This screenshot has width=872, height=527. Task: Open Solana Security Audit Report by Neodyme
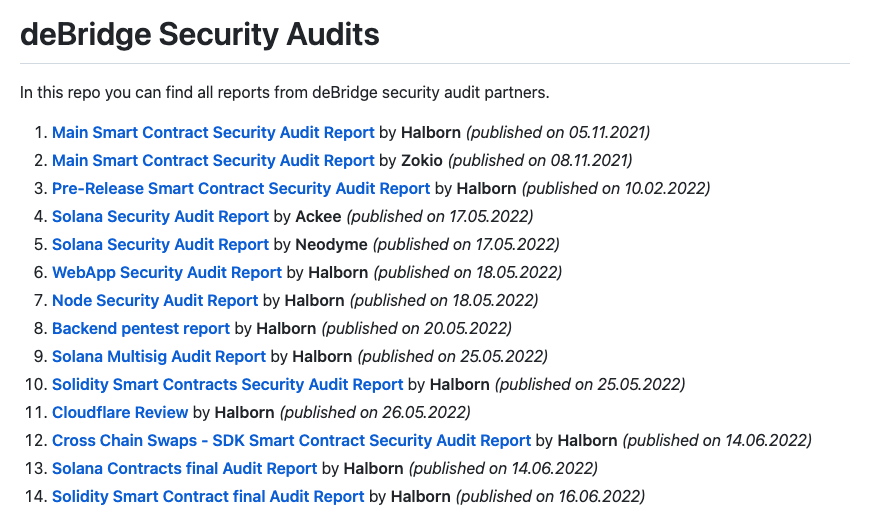pyautogui.click(x=160, y=244)
